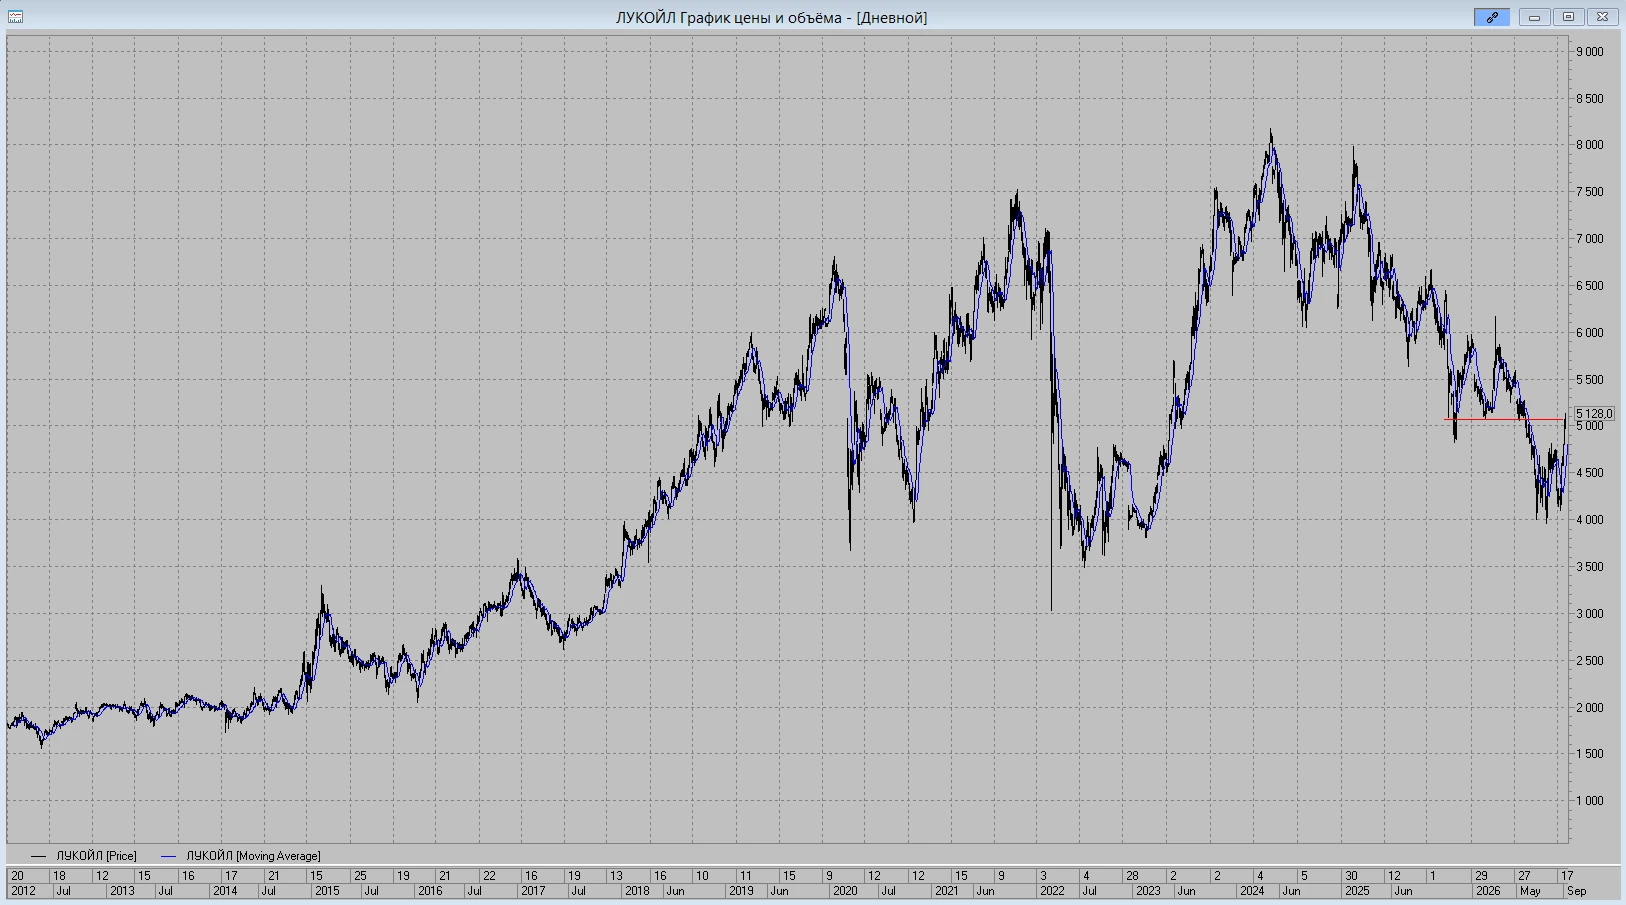The image size is (1626, 905).
Task: Click the 2025 year label on time axis
Action: [1357, 891]
